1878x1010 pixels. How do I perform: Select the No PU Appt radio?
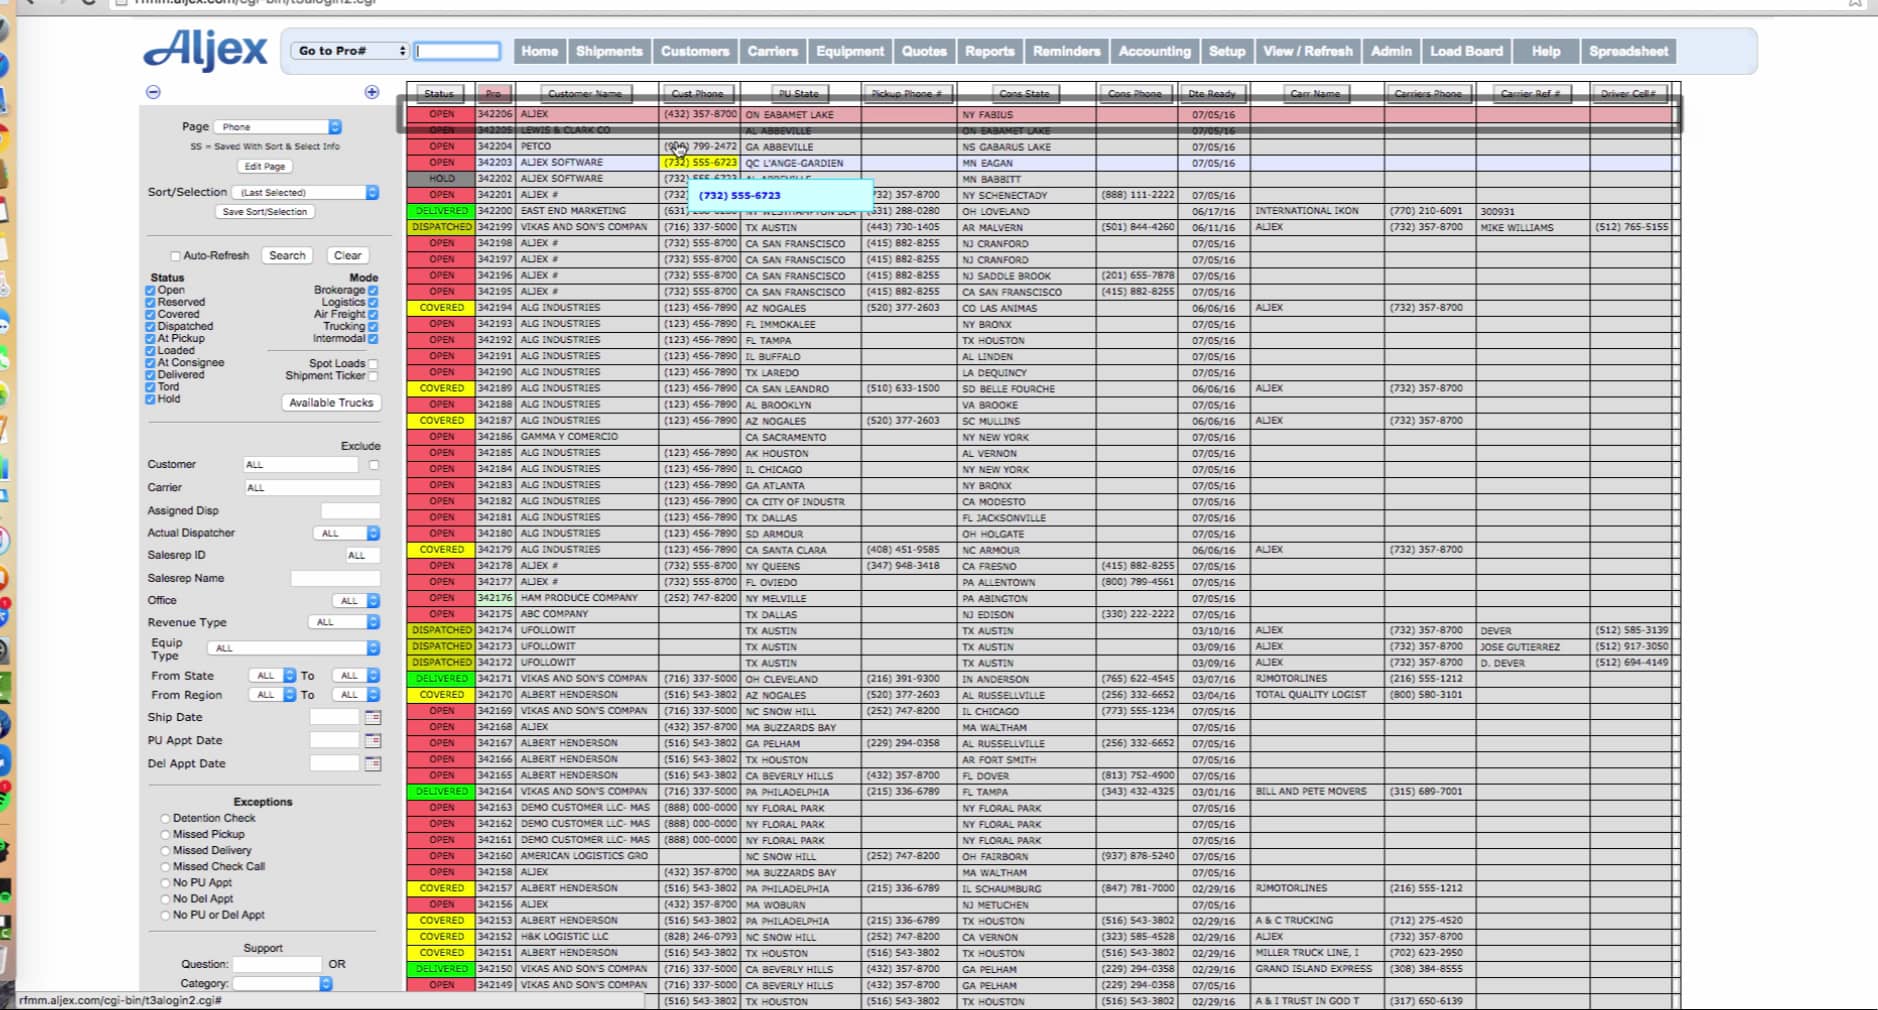coord(165,883)
